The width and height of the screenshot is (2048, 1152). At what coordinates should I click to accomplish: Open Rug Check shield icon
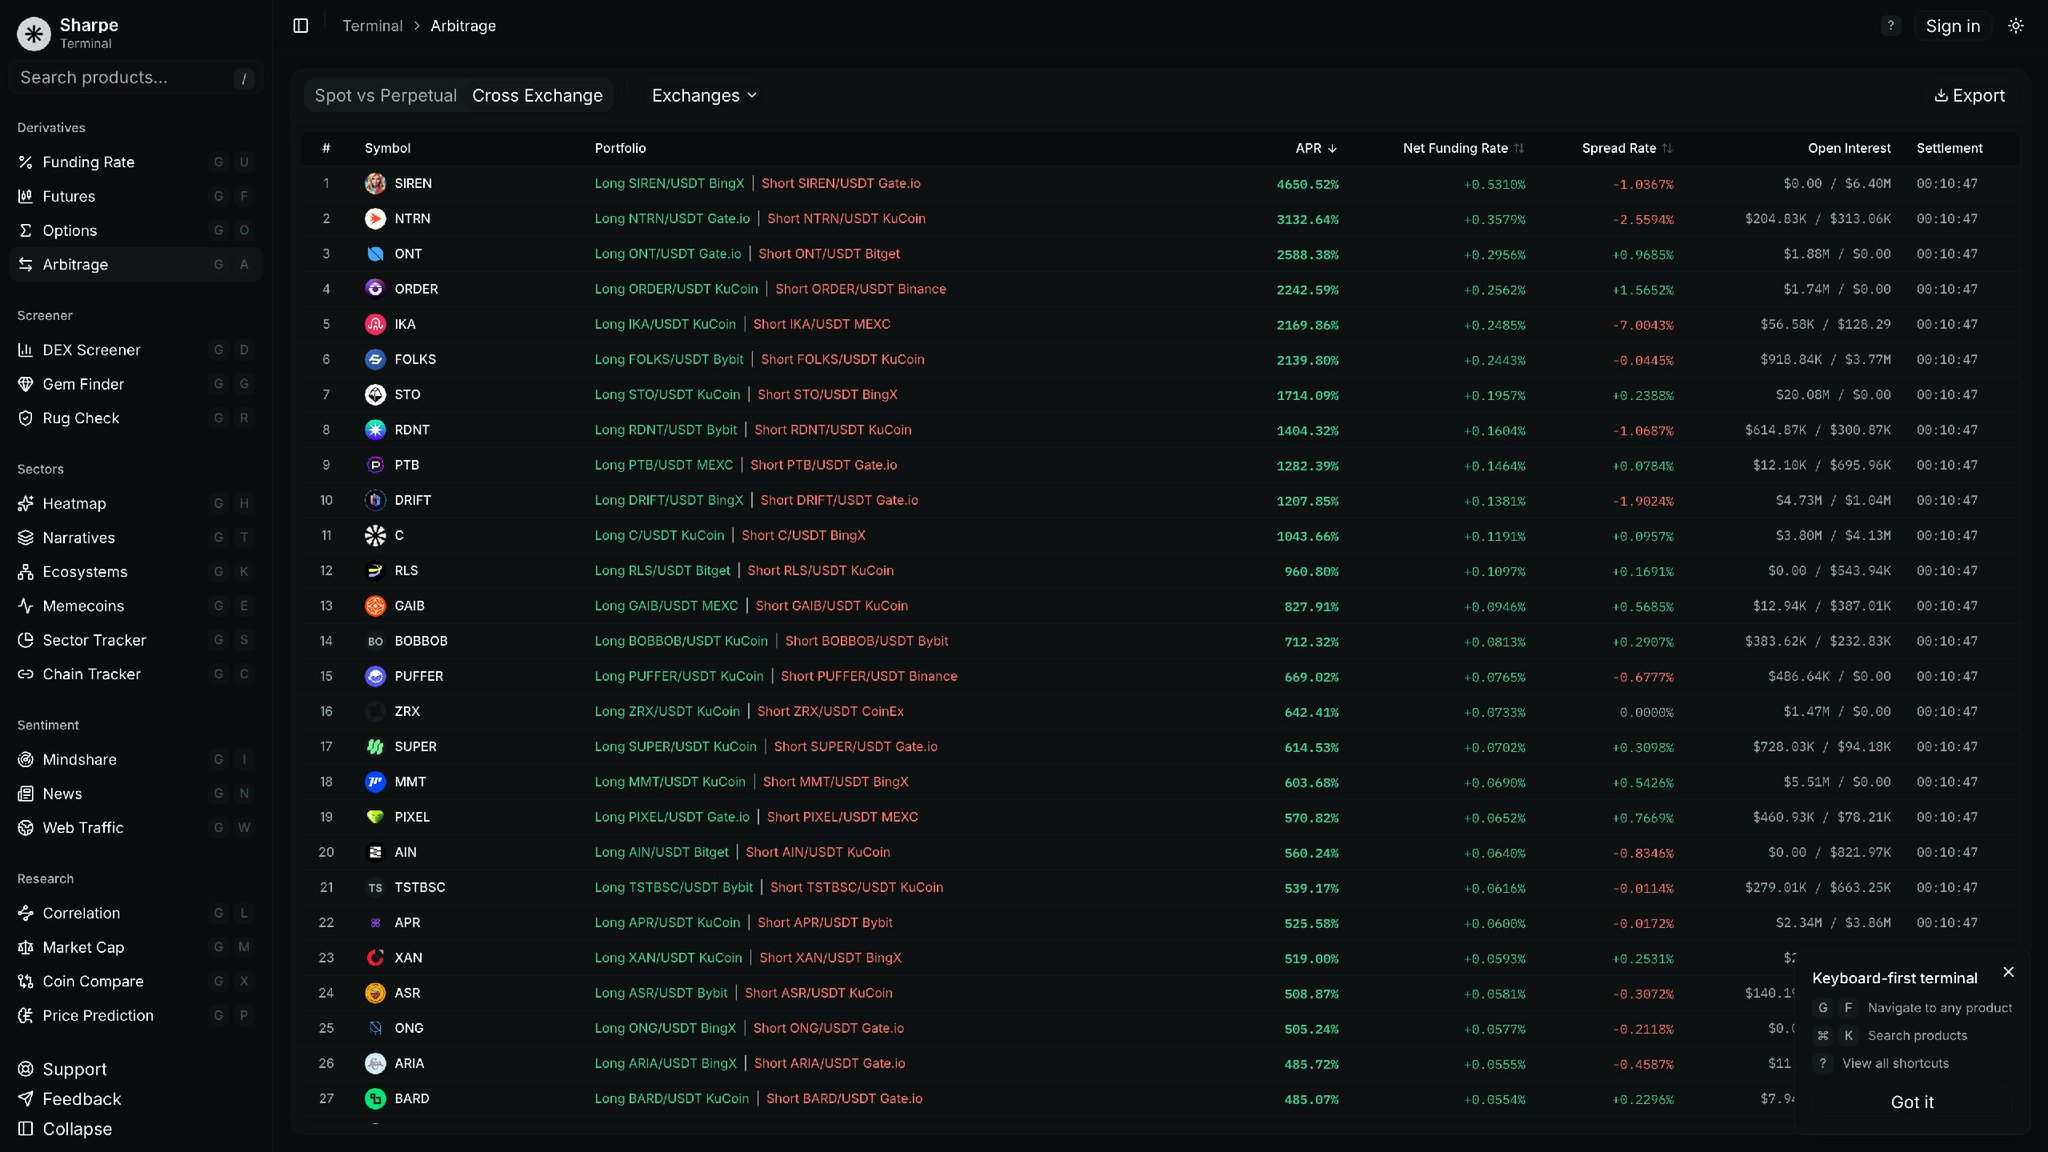[x=26, y=418]
